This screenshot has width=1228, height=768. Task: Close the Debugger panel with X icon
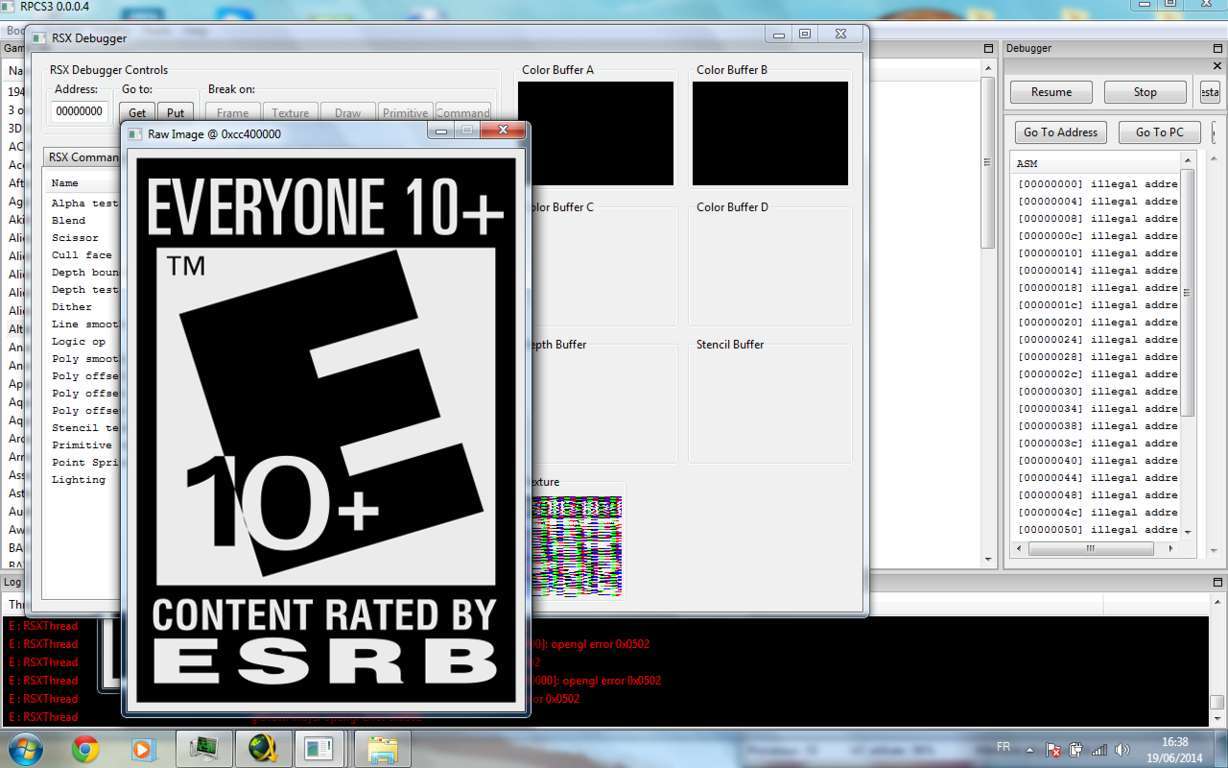[x=1217, y=66]
